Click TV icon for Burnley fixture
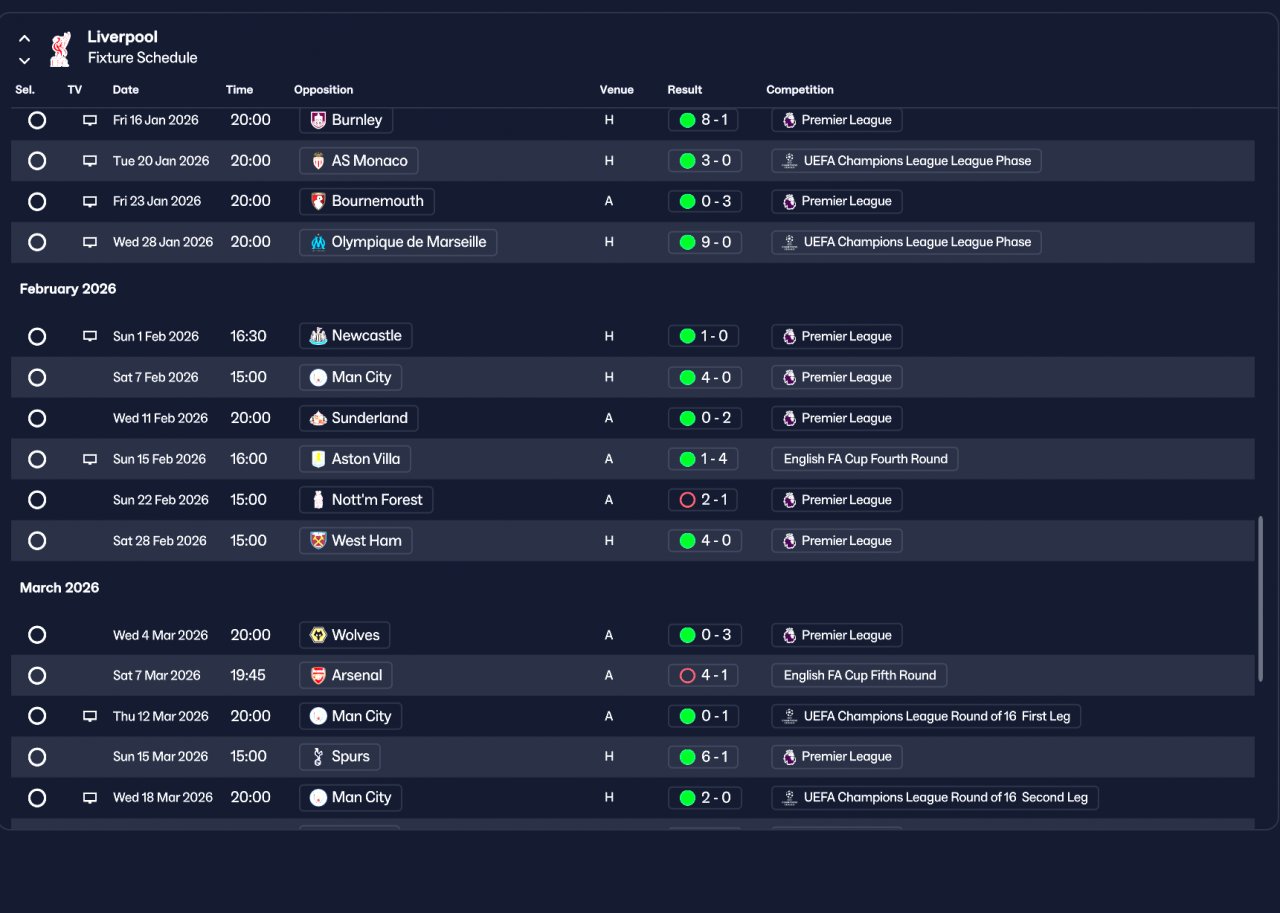Image resolution: width=1280 pixels, height=913 pixels. tap(90, 120)
